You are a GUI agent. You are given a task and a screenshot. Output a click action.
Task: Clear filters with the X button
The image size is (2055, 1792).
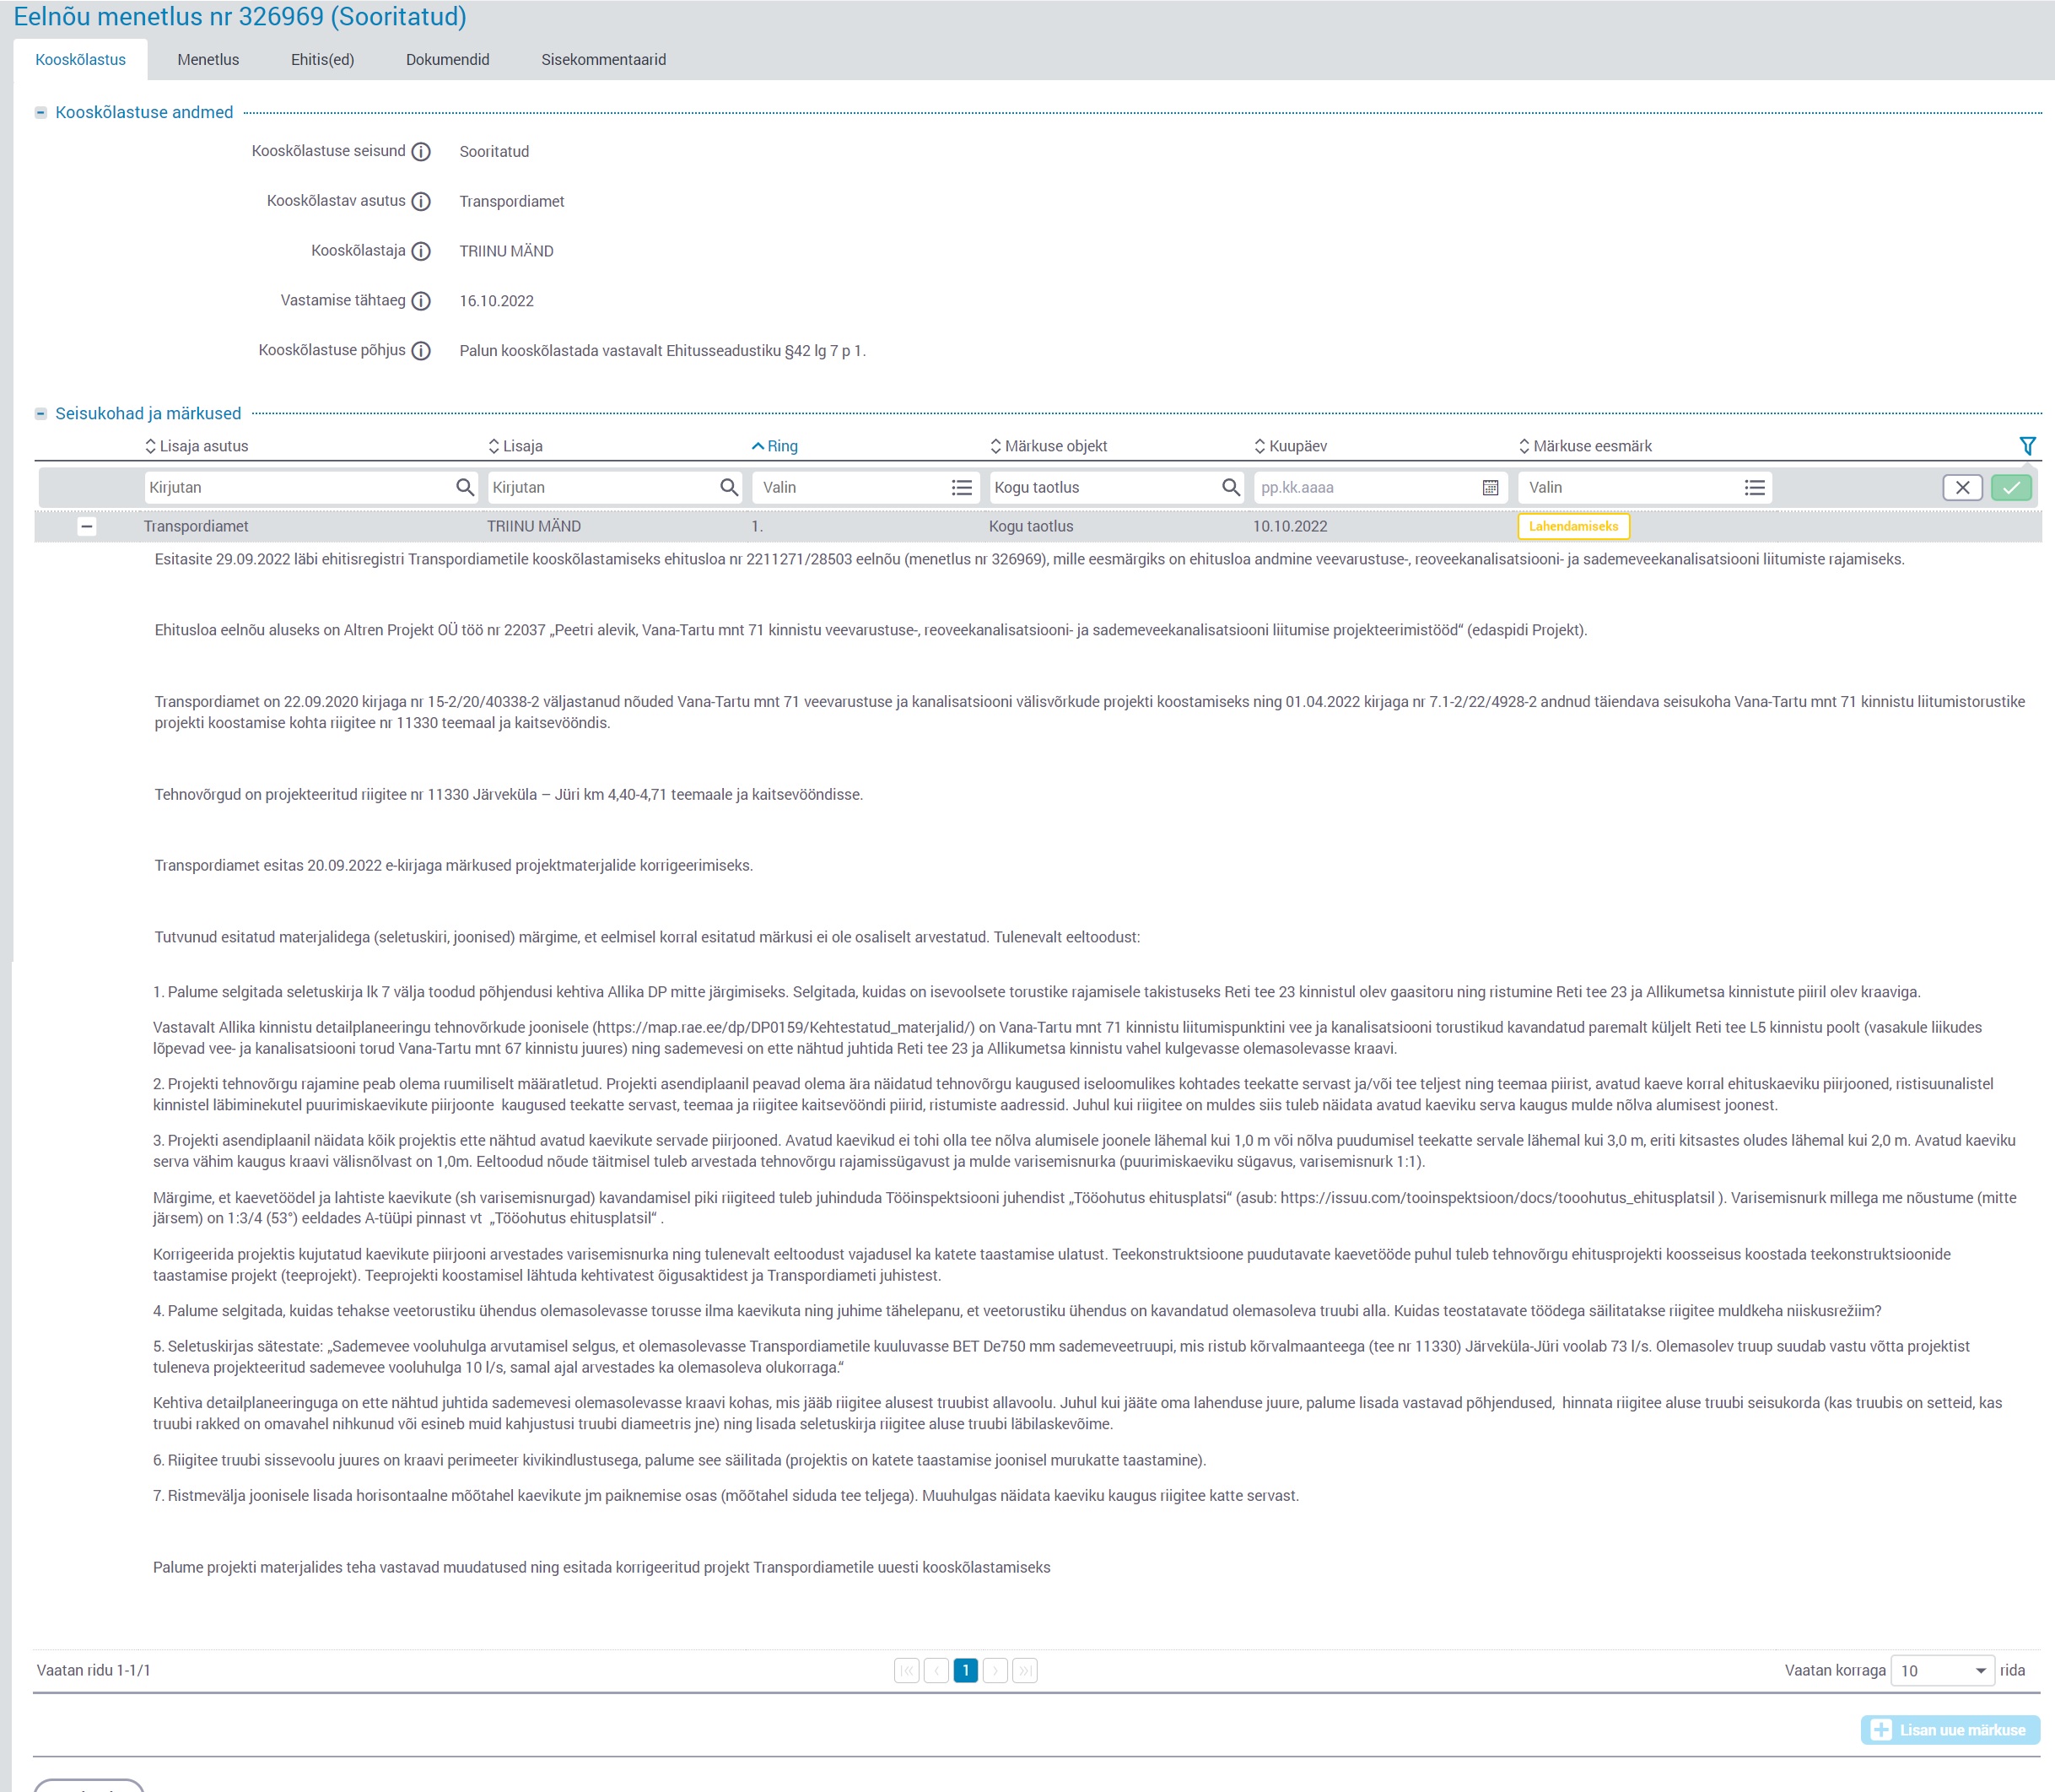(1962, 487)
